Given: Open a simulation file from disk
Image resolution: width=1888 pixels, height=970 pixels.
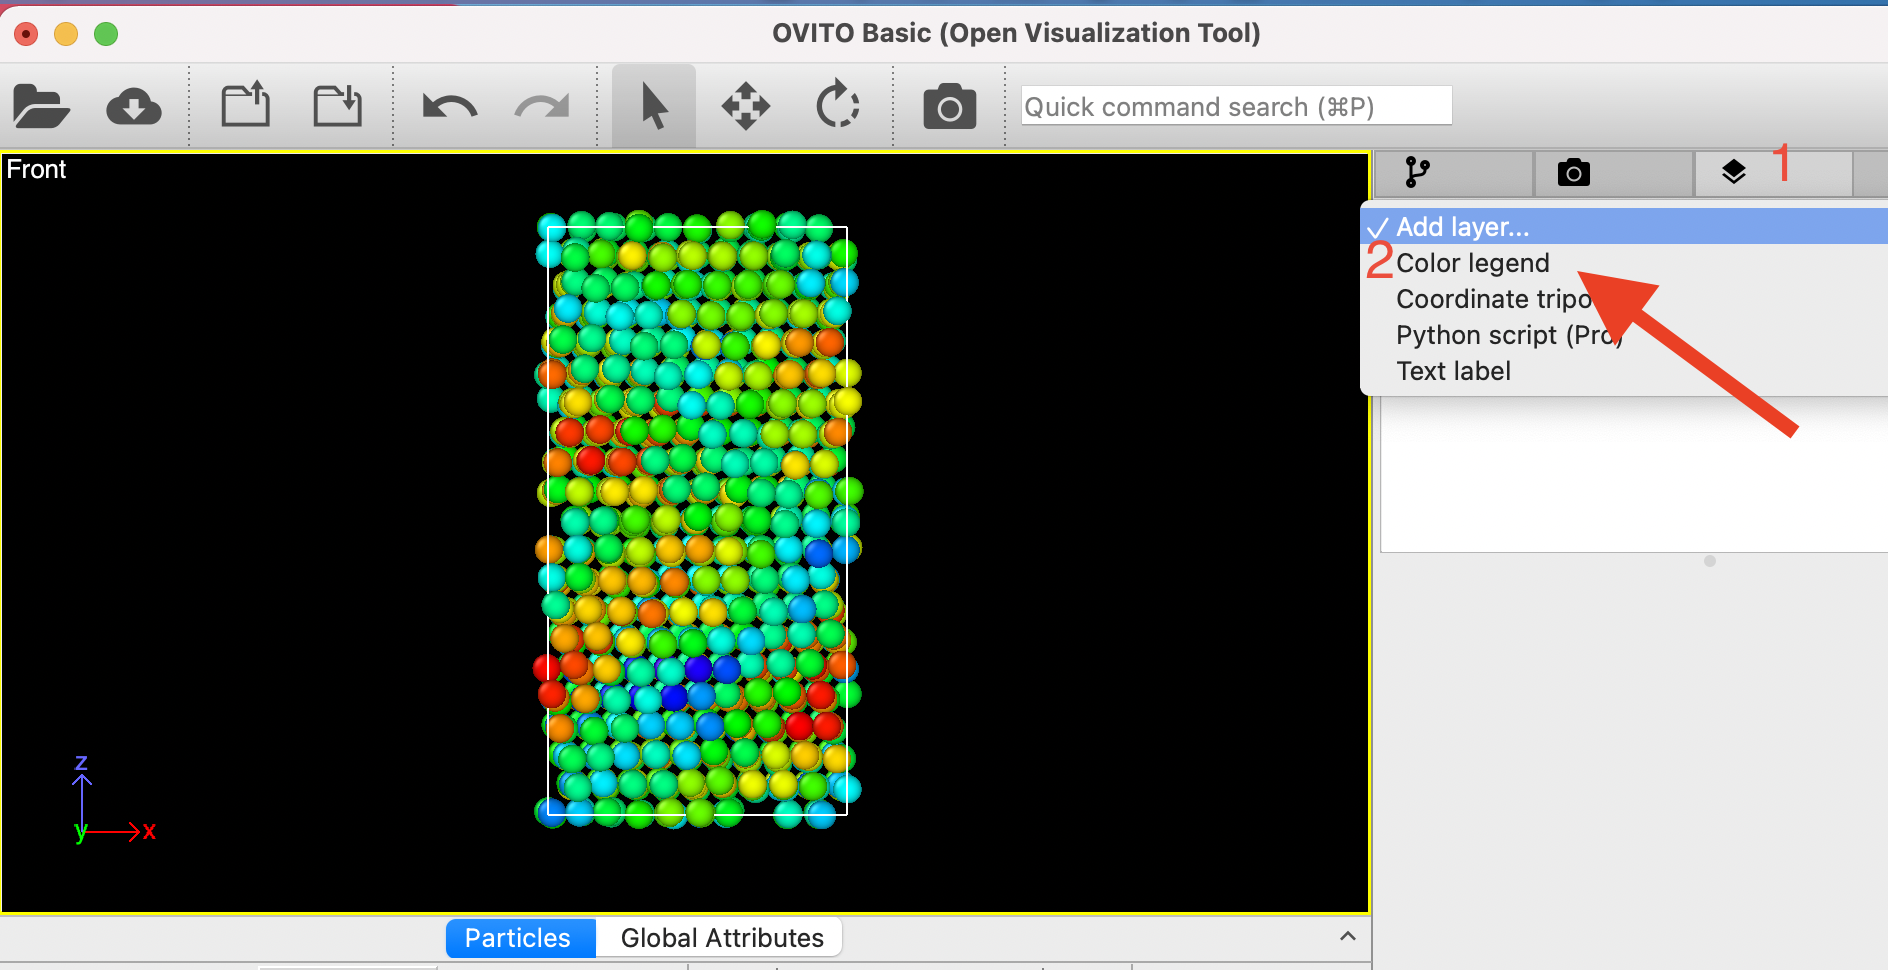Looking at the screenshot, I should (40, 105).
